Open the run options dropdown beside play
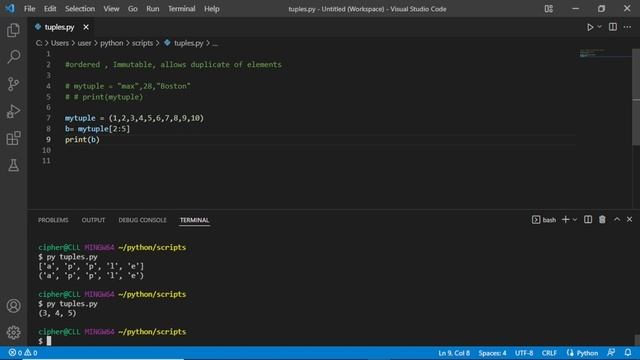Screen dimensions: 640x360 [600, 27]
